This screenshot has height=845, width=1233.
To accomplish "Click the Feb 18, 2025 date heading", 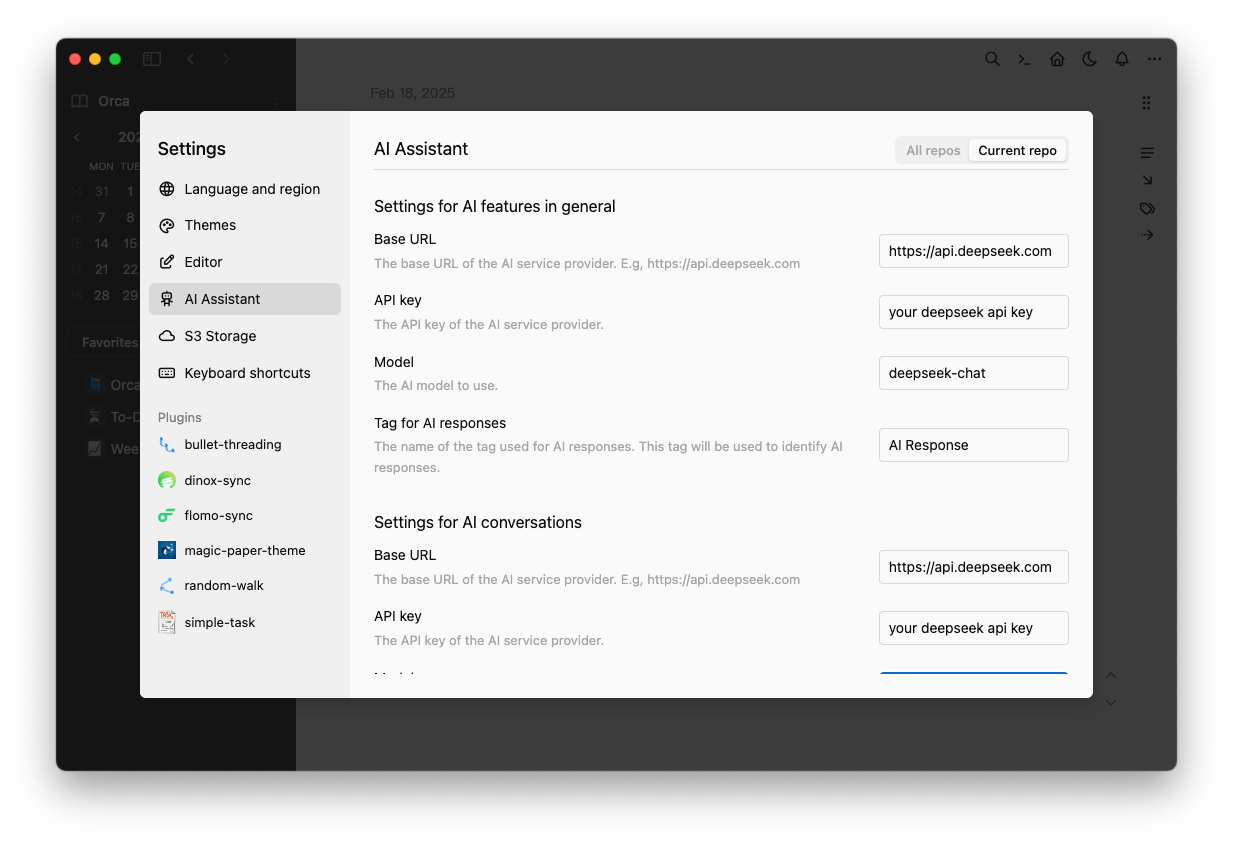I will click(413, 93).
